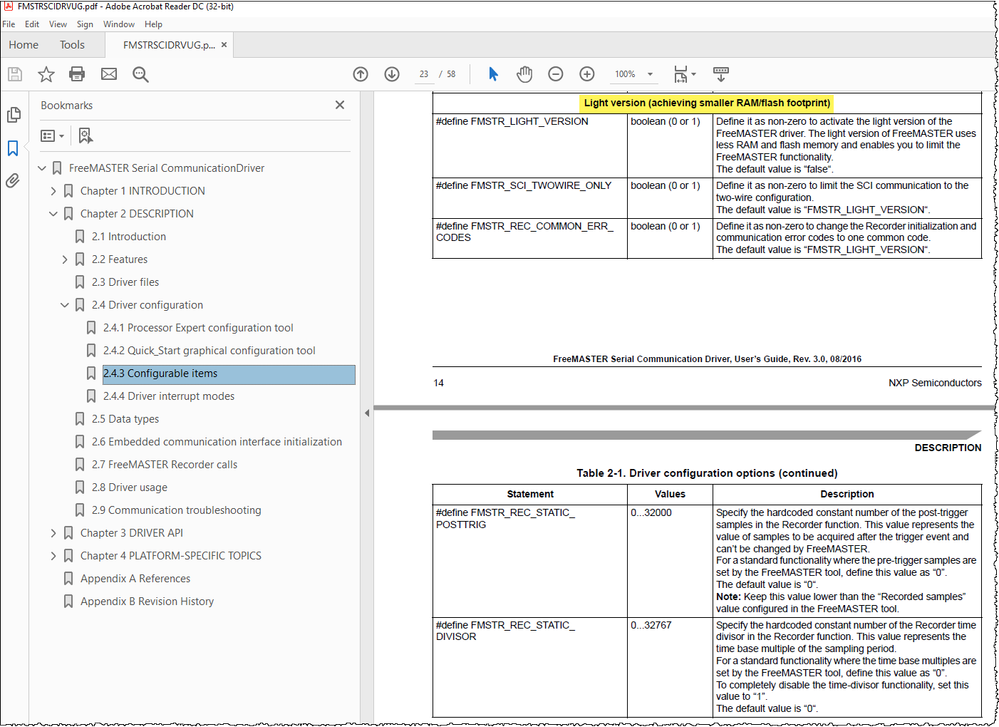The image size is (999, 727).
Task: Open 2.4.2 Quick_Start graphical configuration tool
Action: click(x=209, y=351)
